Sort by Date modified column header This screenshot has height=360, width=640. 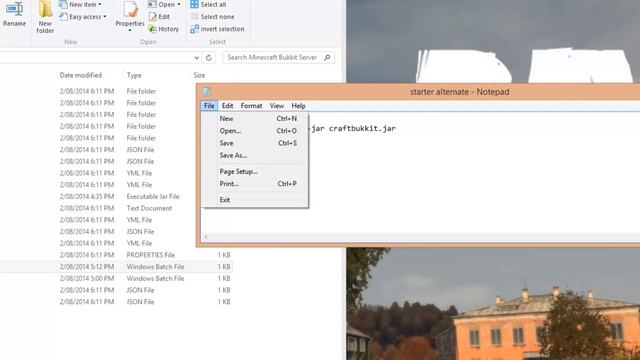81,75
